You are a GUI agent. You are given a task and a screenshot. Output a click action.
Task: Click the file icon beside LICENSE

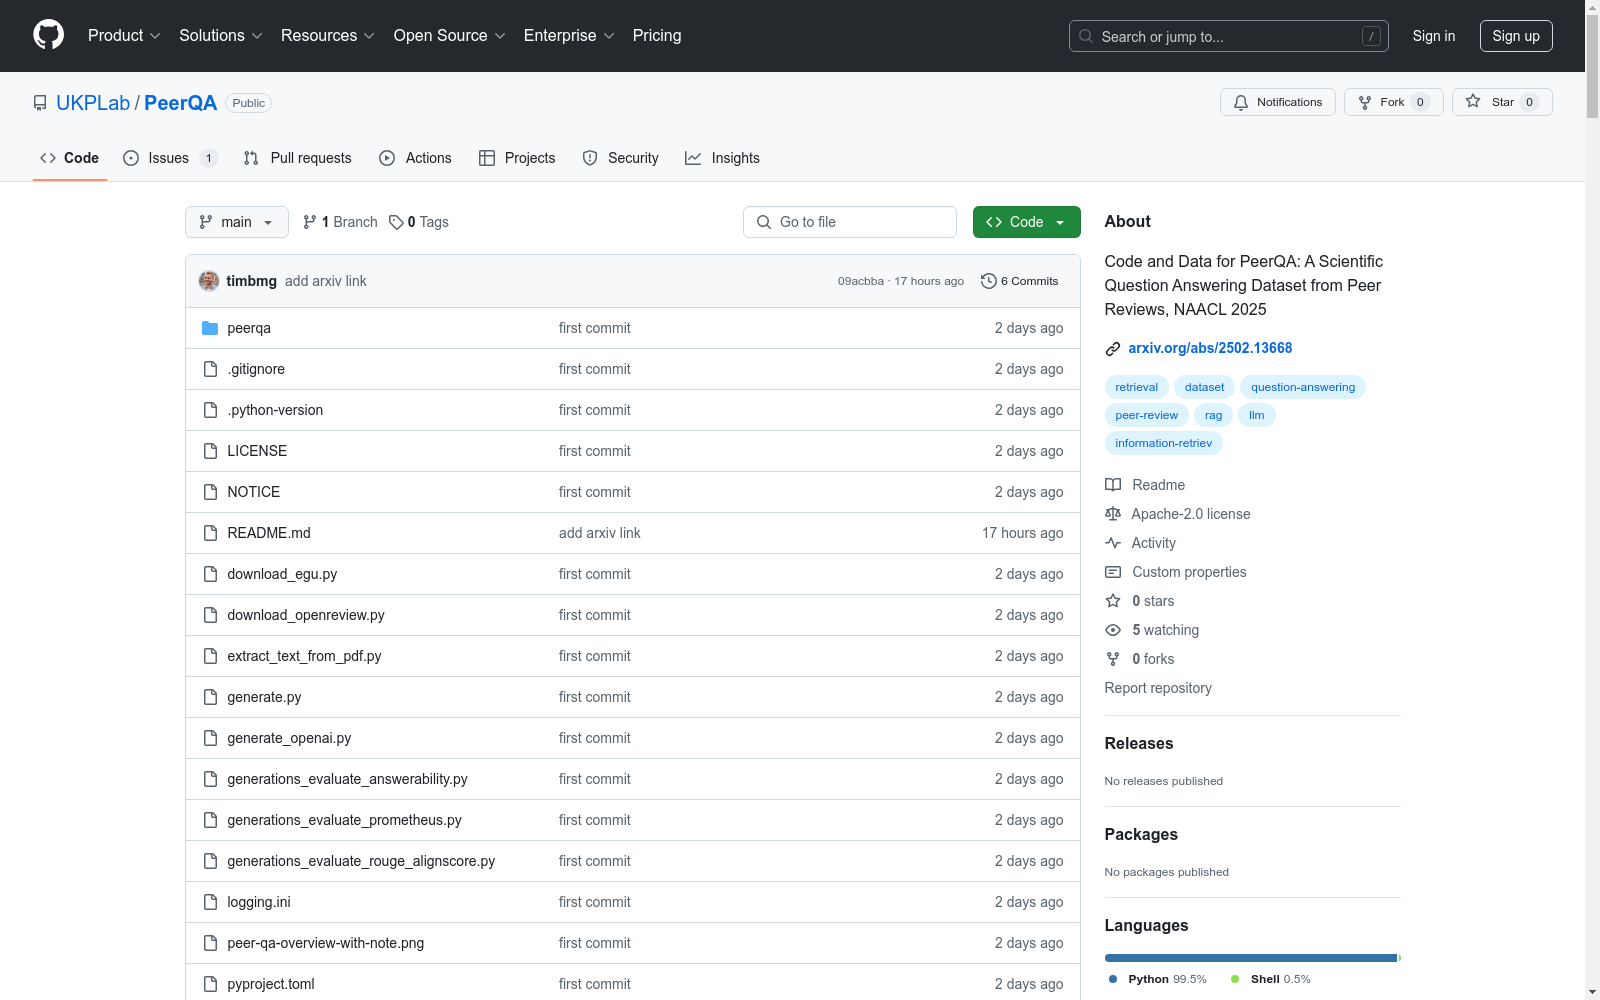pos(210,451)
